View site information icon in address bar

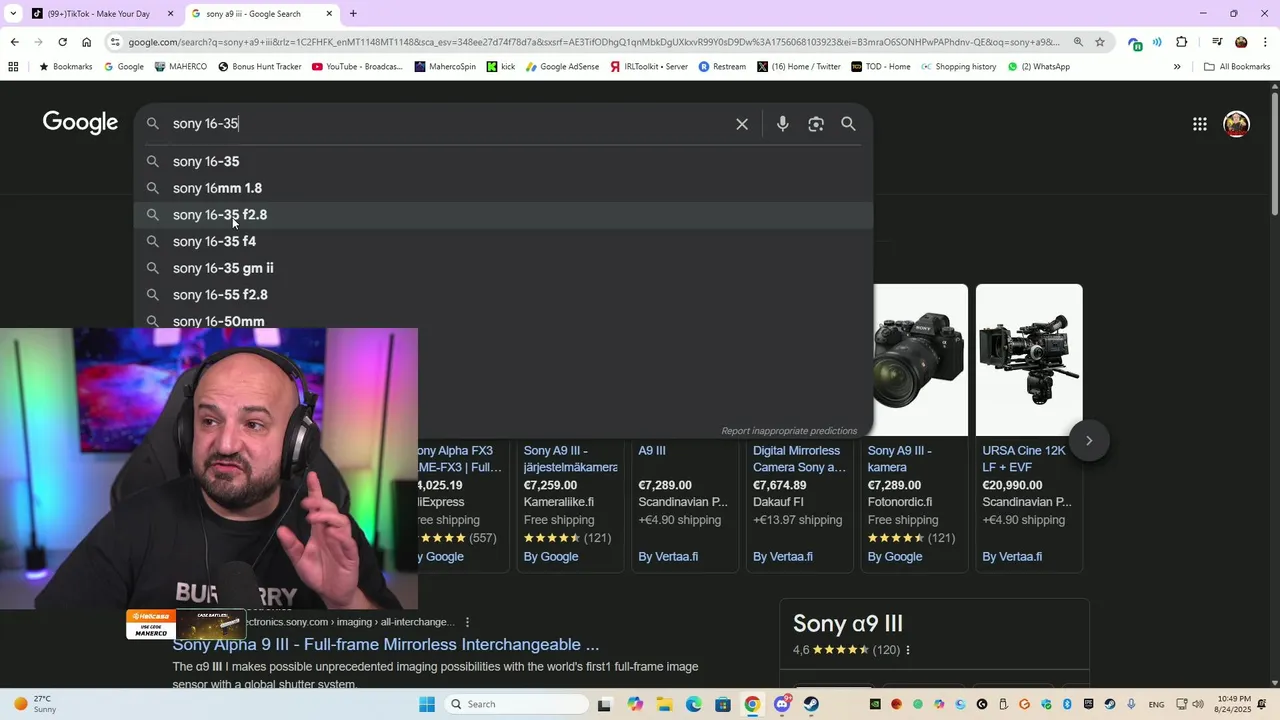coord(116,42)
